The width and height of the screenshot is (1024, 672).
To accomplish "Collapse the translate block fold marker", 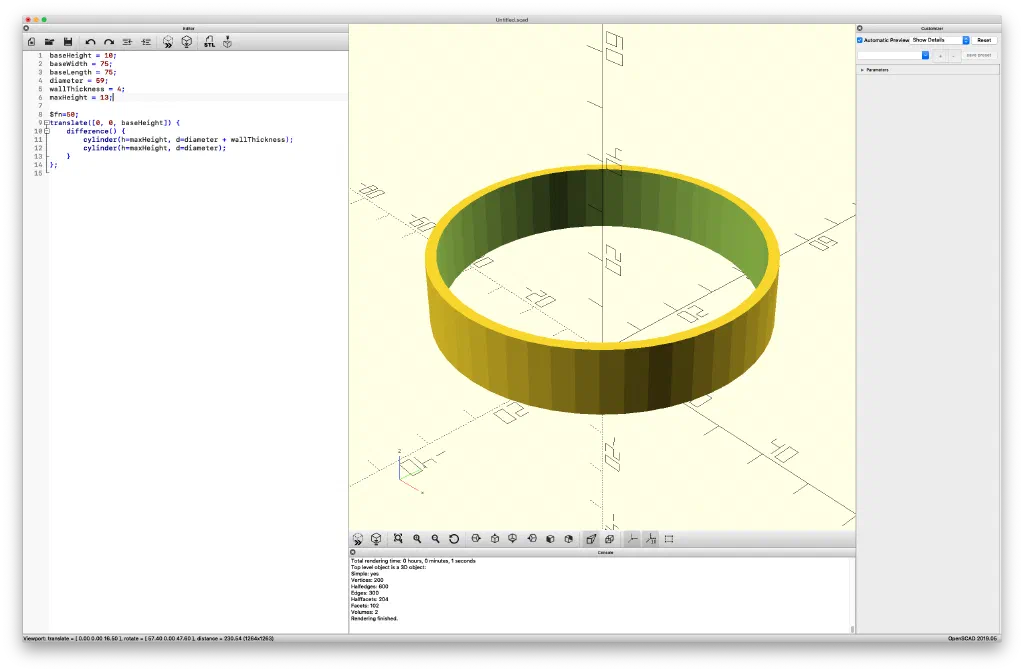I will pos(46,123).
